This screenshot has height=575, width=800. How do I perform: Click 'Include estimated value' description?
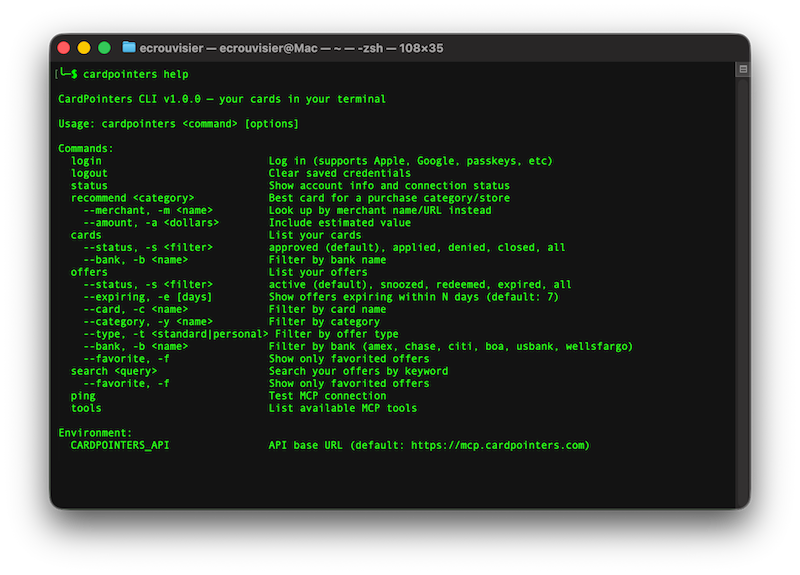tap(340, 223)
